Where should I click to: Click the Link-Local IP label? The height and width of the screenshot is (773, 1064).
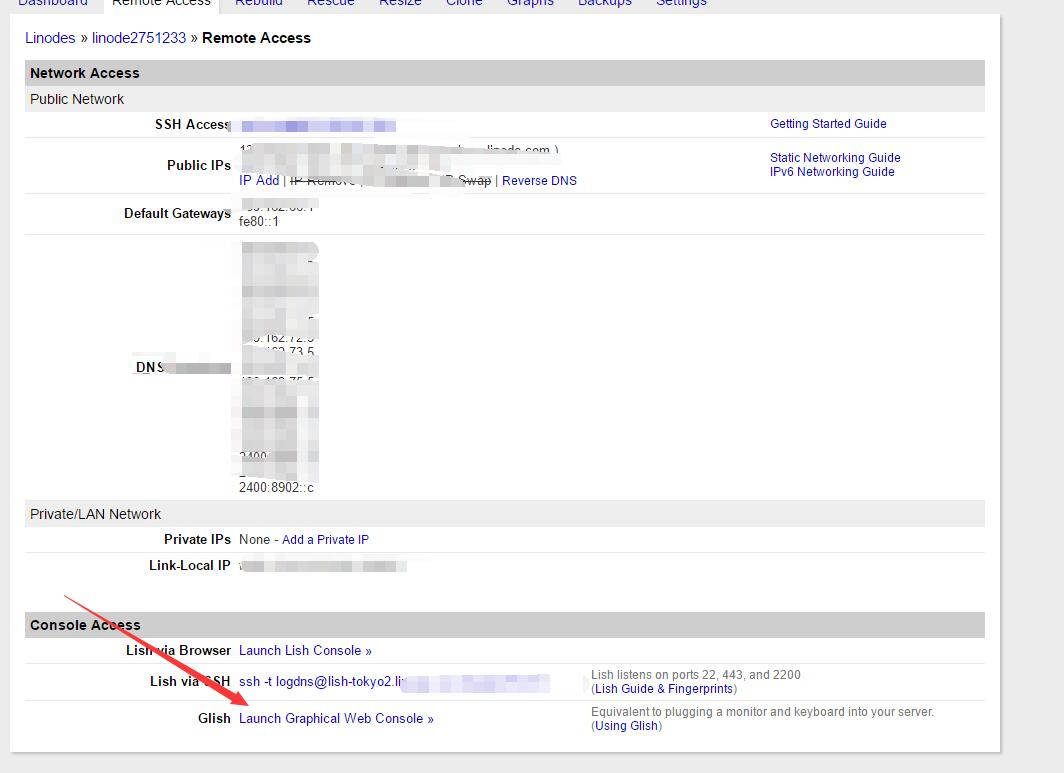[x=190, y=565]
